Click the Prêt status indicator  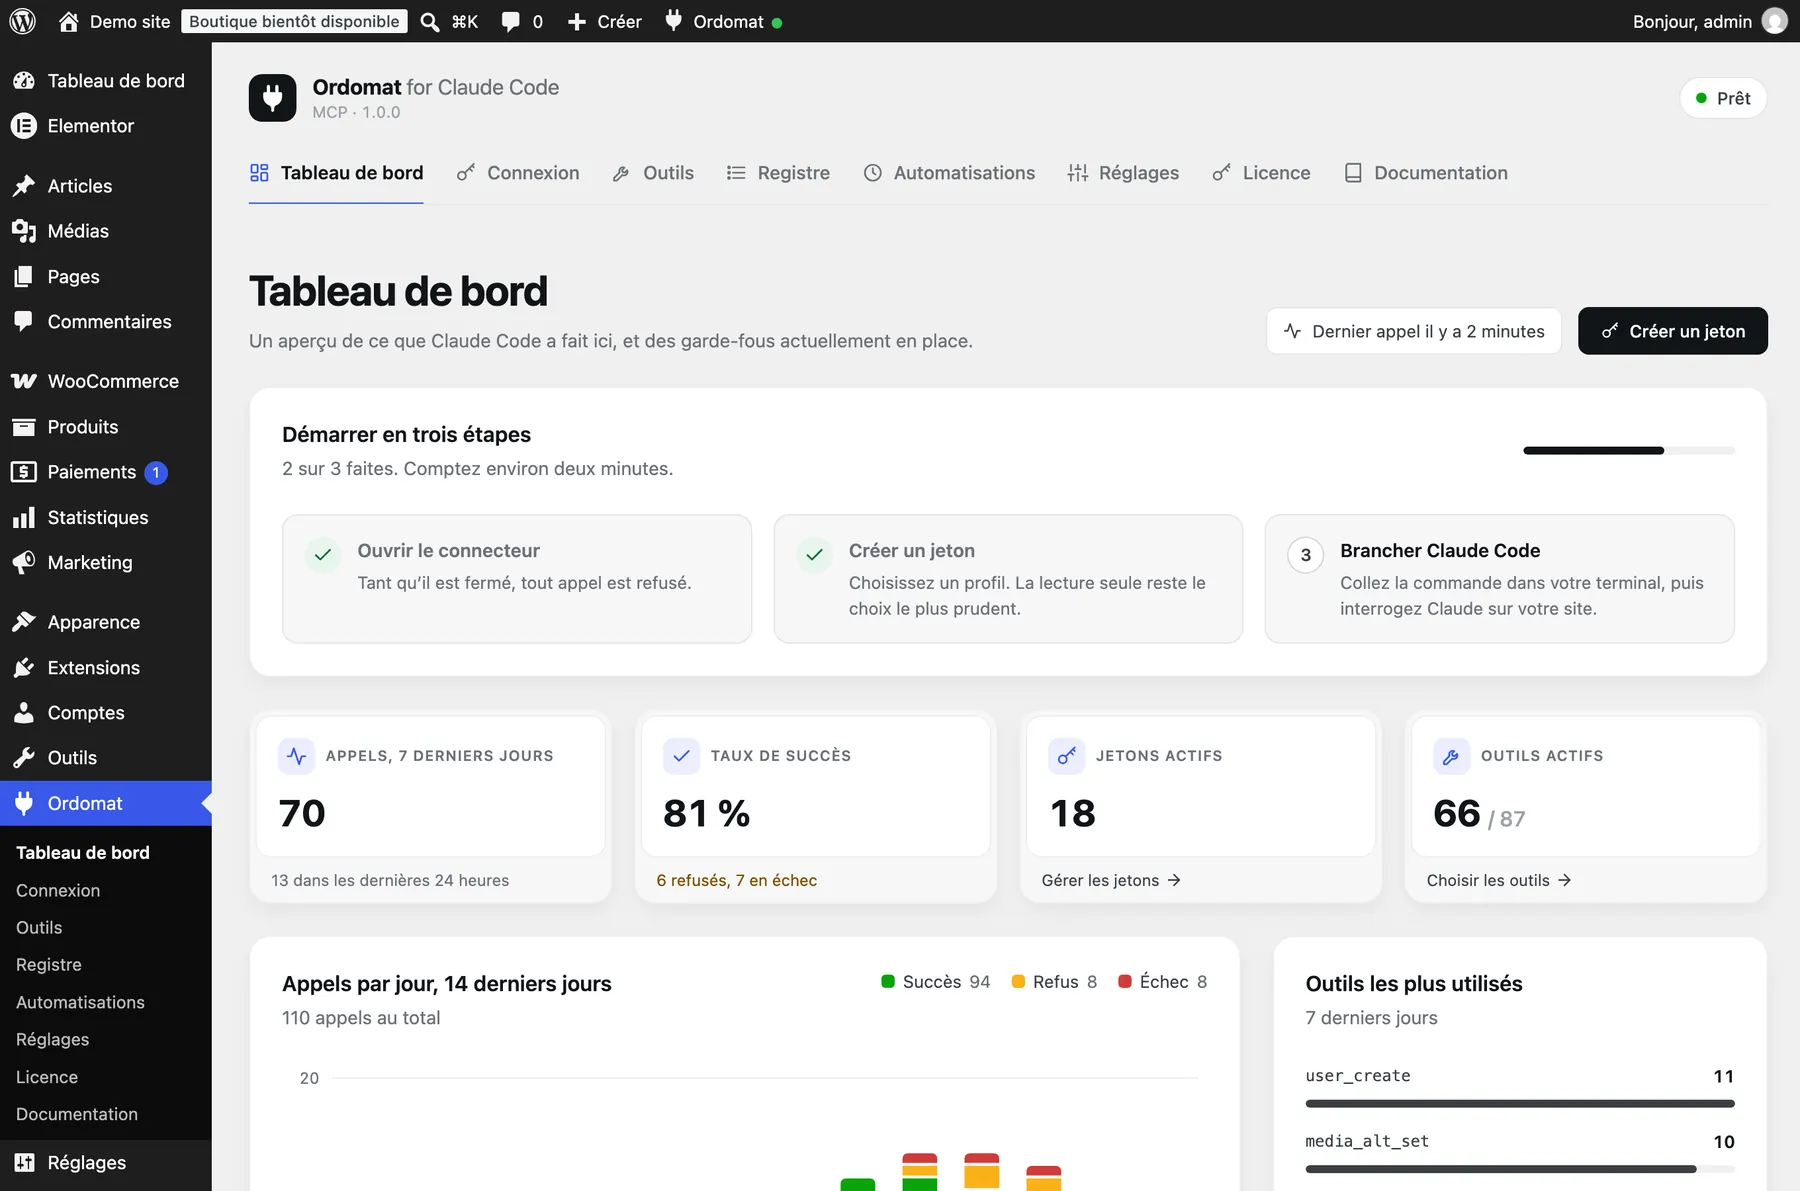(x=1723, y=98)
